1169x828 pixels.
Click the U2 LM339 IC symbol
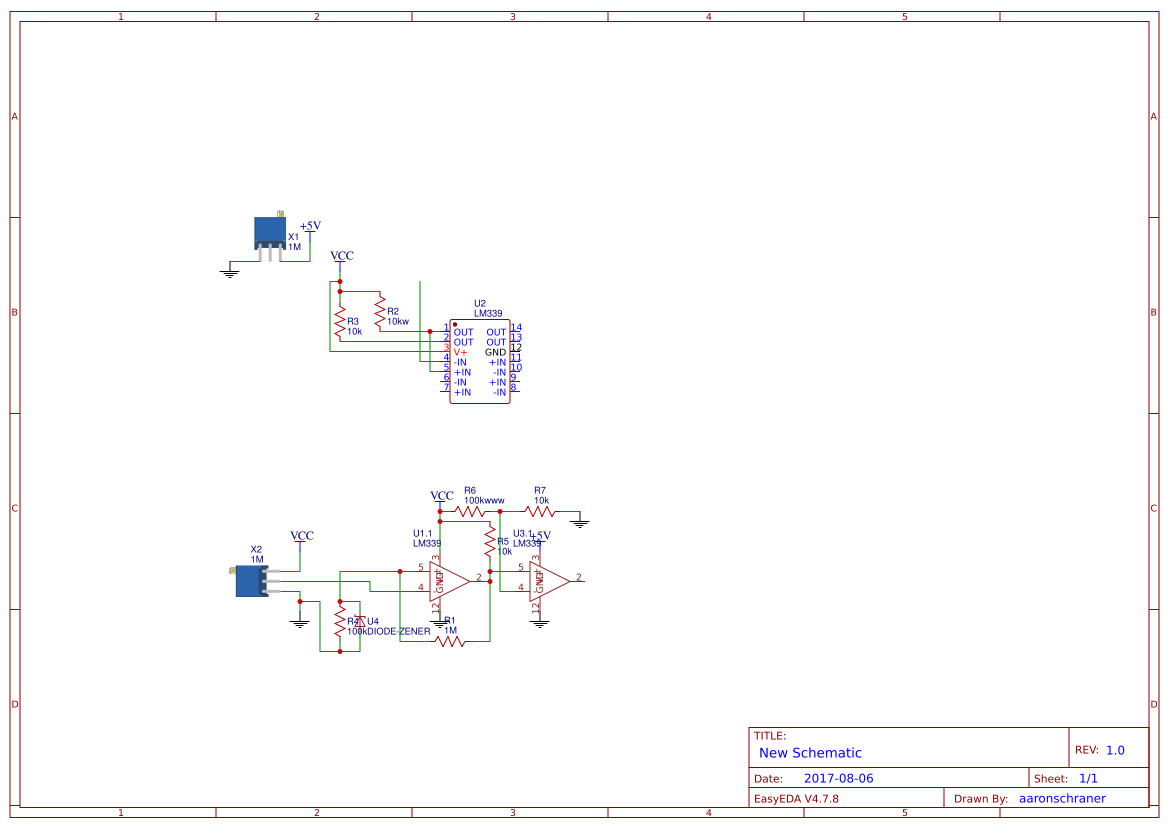tap(480, 360)
